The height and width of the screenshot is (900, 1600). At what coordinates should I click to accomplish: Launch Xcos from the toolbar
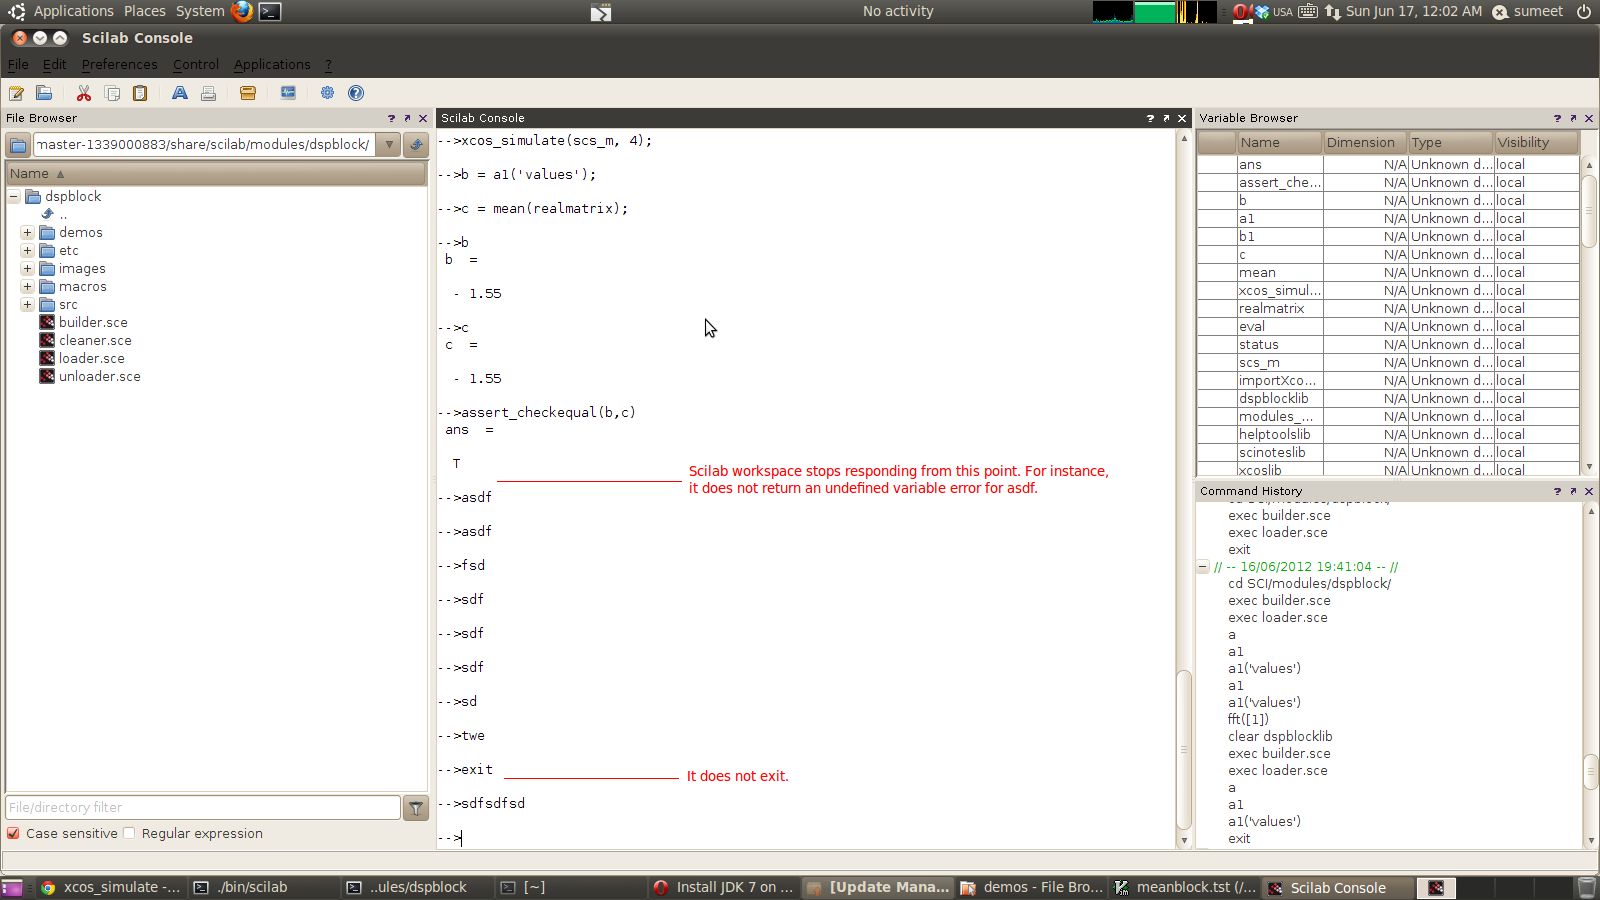click(288, 93)
